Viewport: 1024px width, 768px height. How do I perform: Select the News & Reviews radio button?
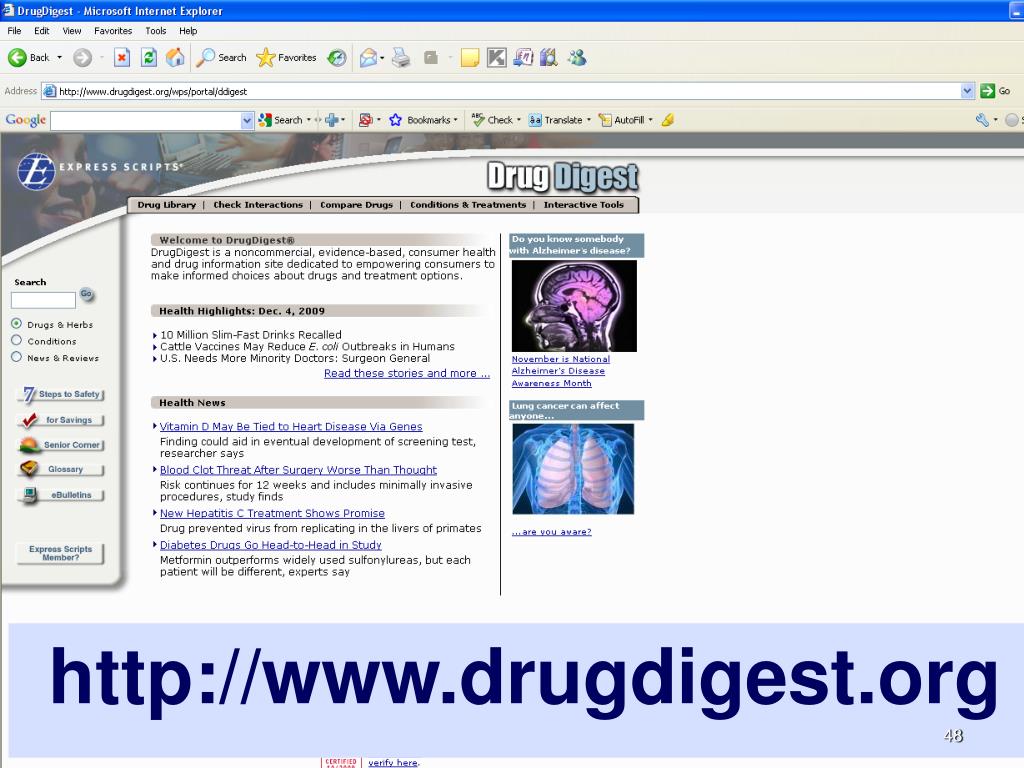click(16, 357)
